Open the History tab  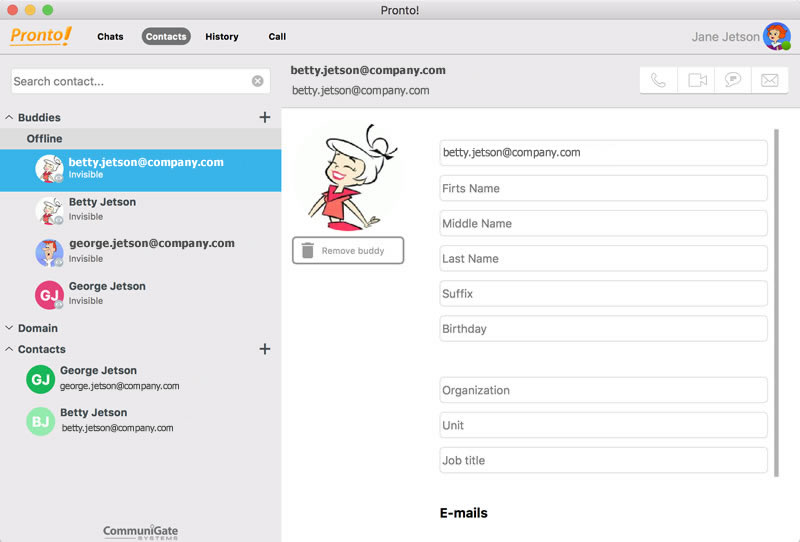click(221, 36)
